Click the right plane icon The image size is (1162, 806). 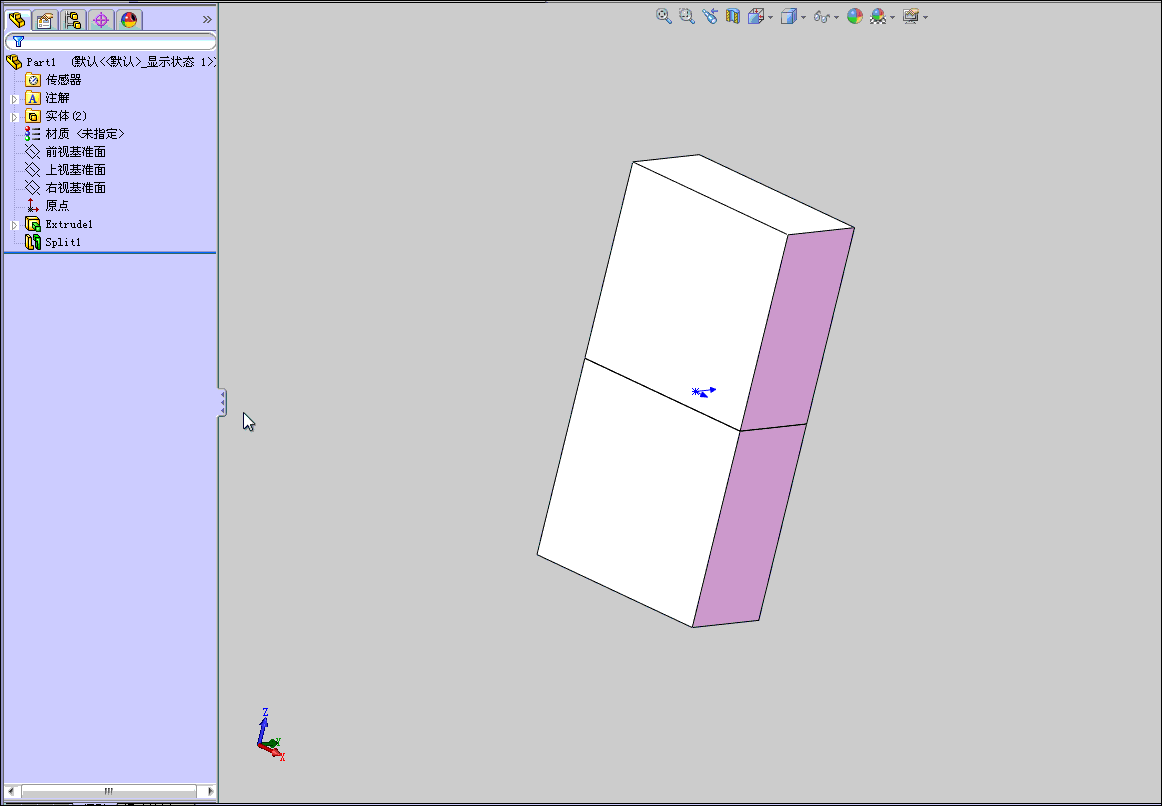coord(33,188)
